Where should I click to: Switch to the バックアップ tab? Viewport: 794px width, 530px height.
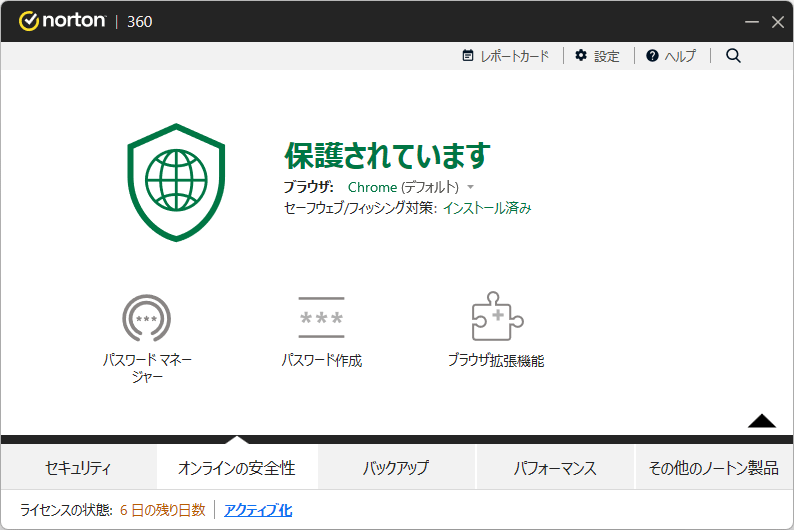[x=396, y=467]
